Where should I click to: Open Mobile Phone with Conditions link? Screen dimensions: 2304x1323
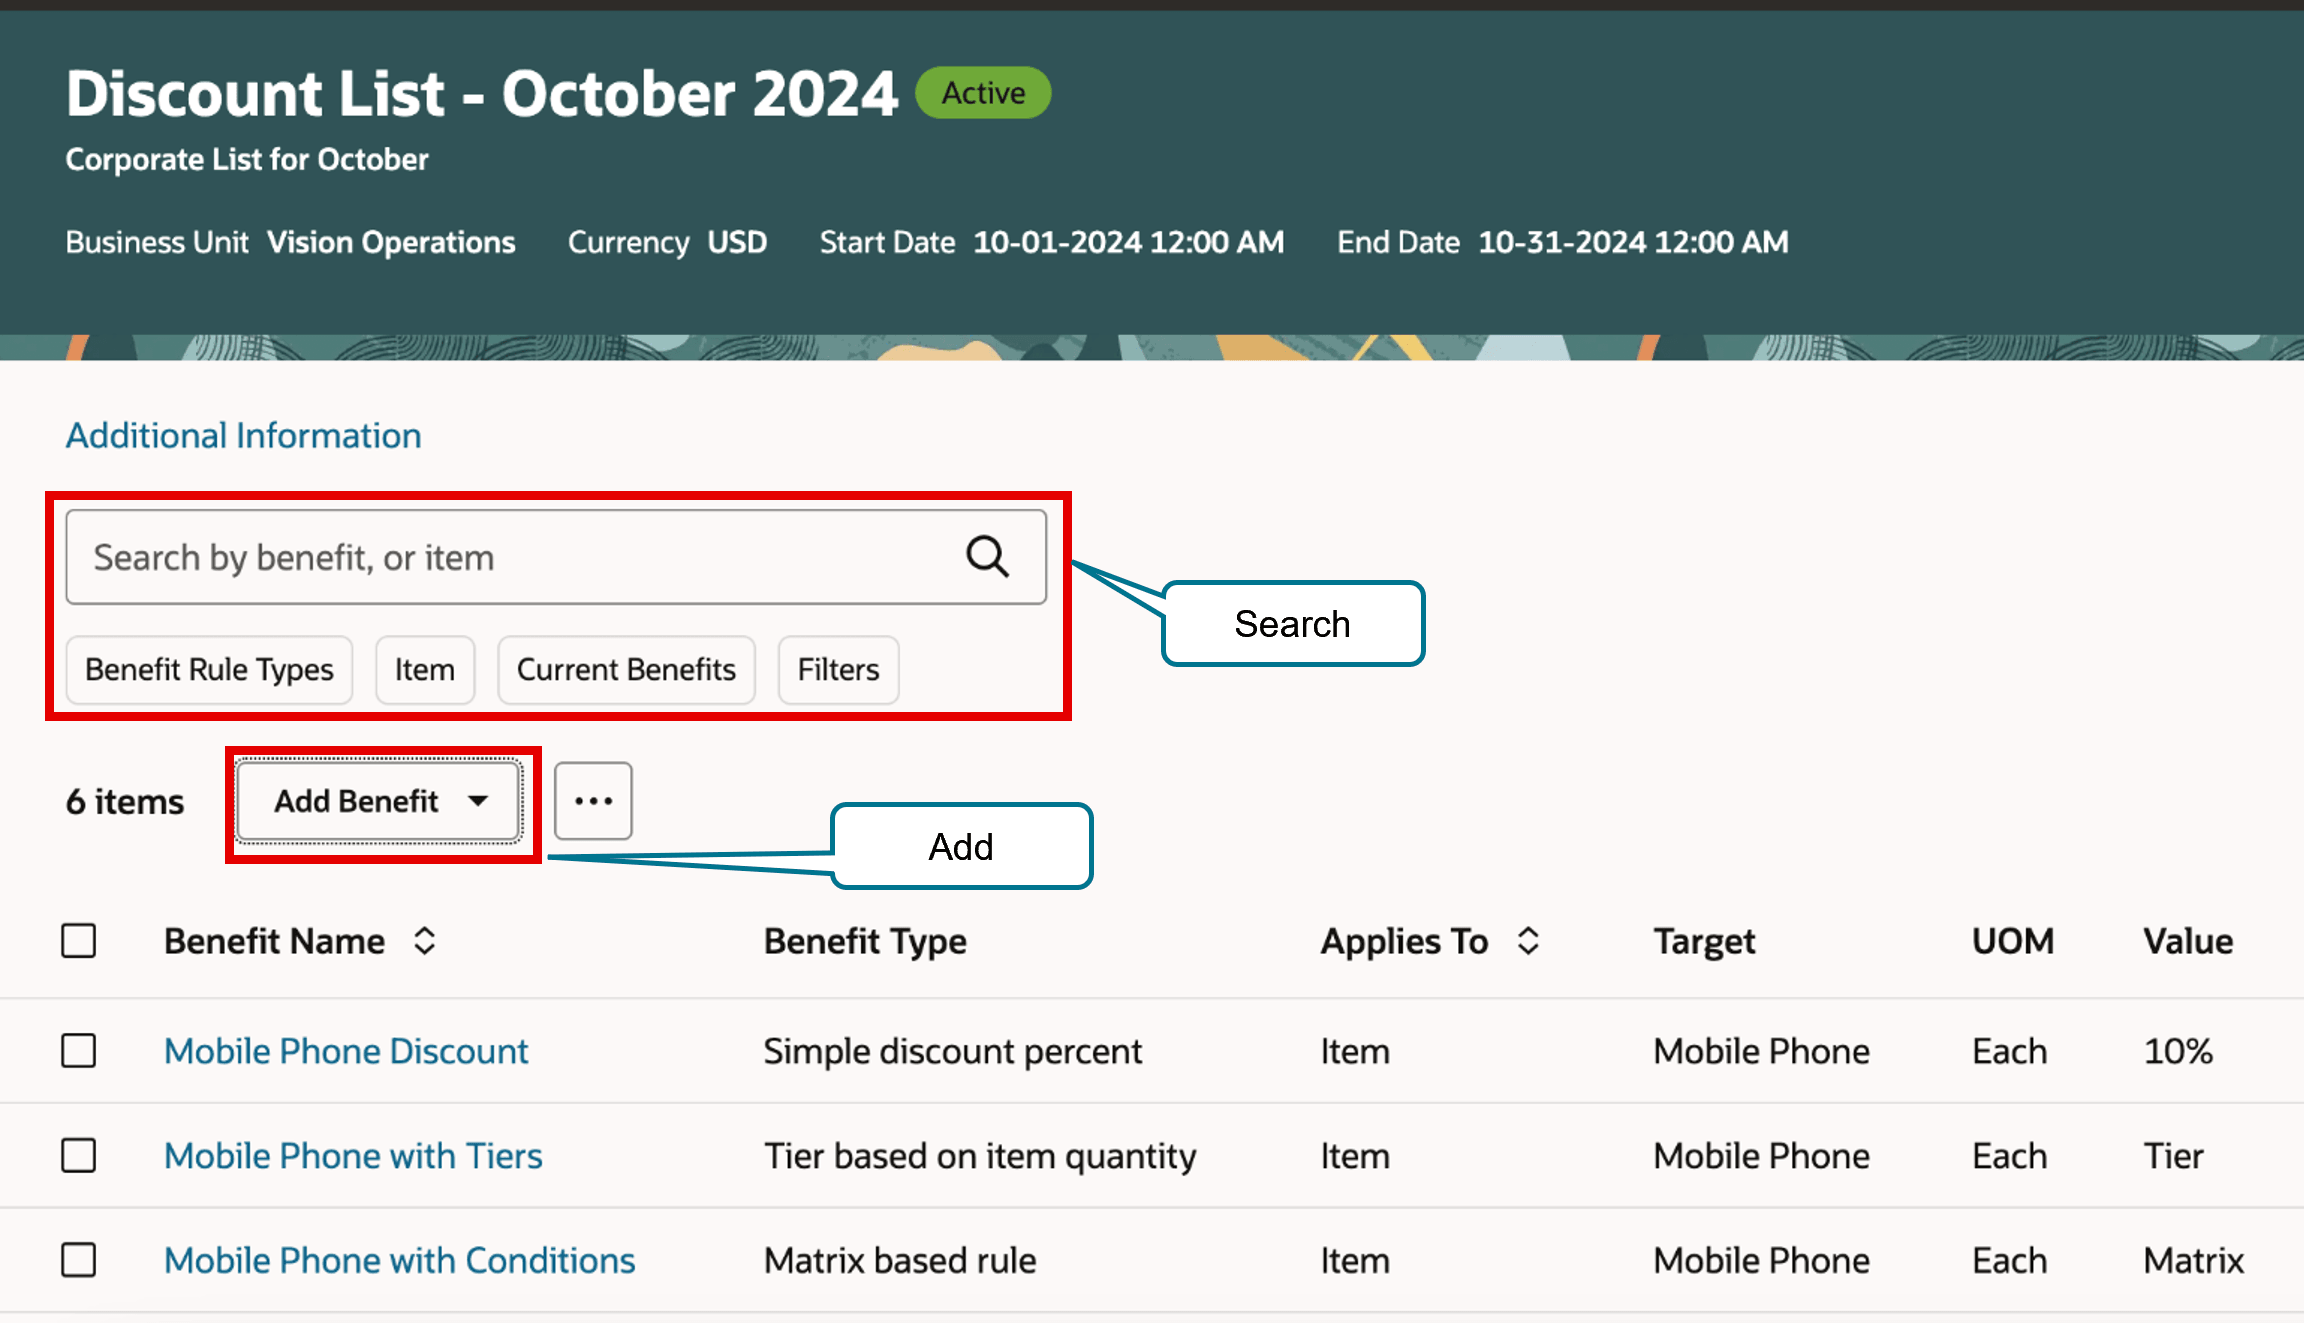(x=399, y=1260)
